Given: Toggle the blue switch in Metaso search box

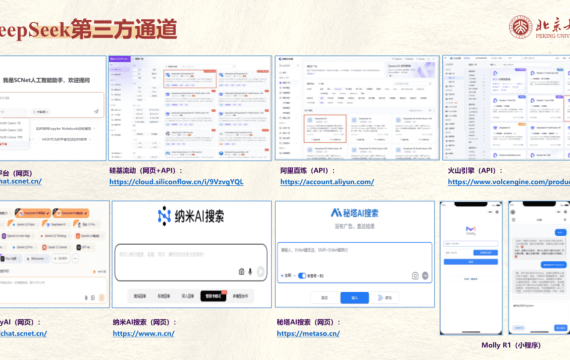Looking at the screenshot, I should (302, 276).
